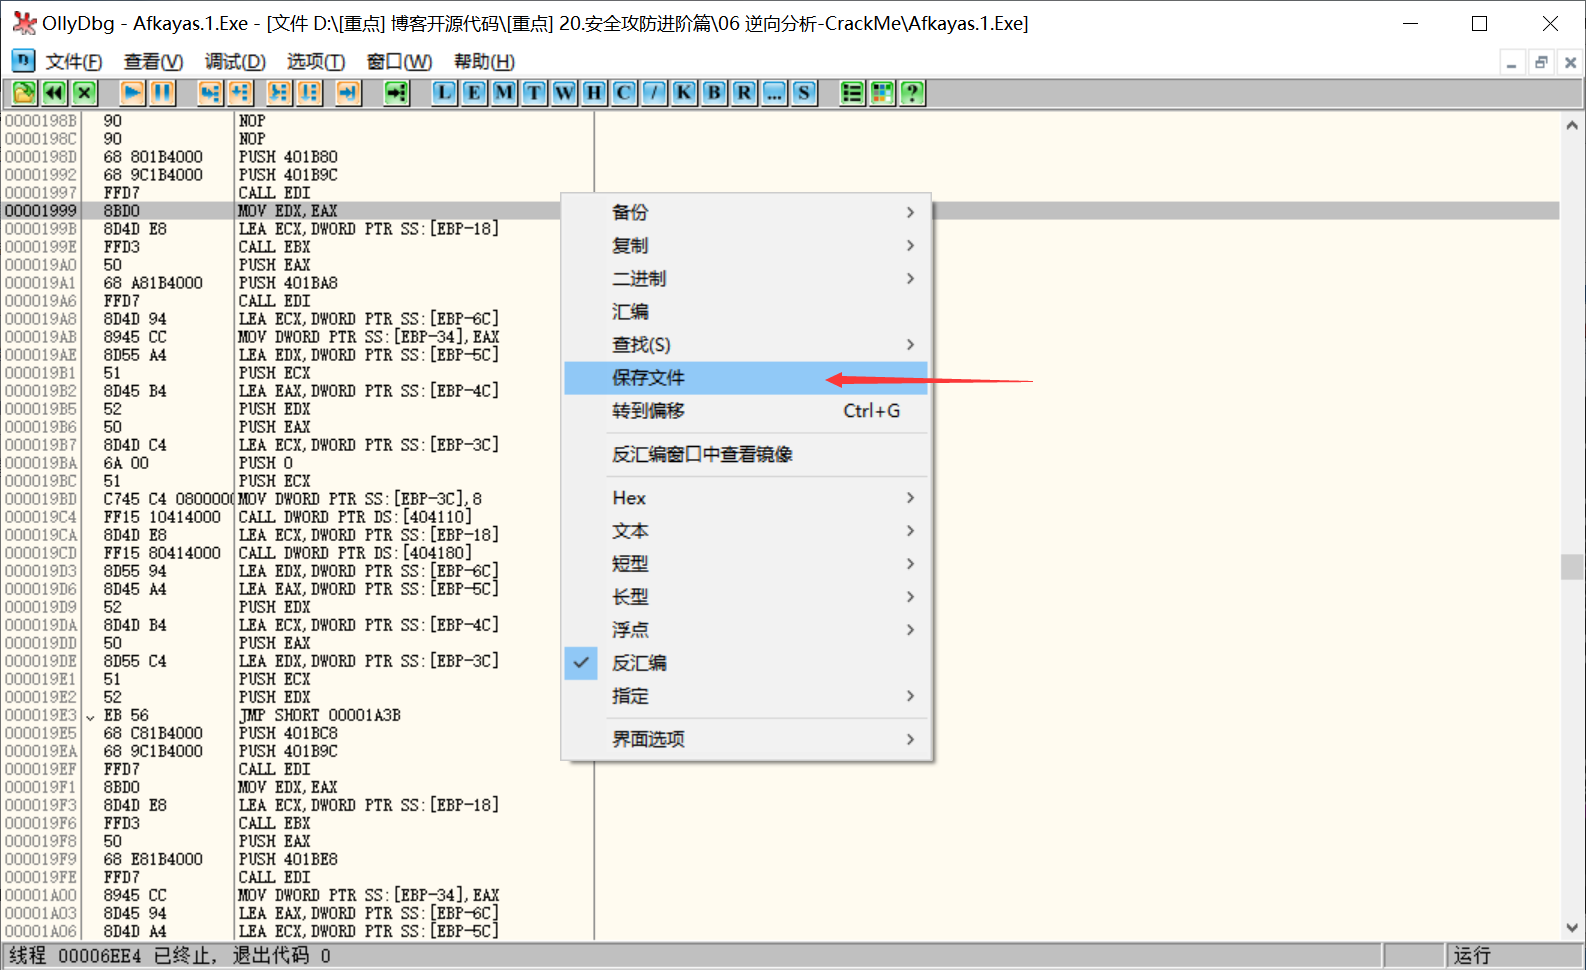Open Source window with S button
Viewport: 1586px width, 970px height.
tap(804, 93)
